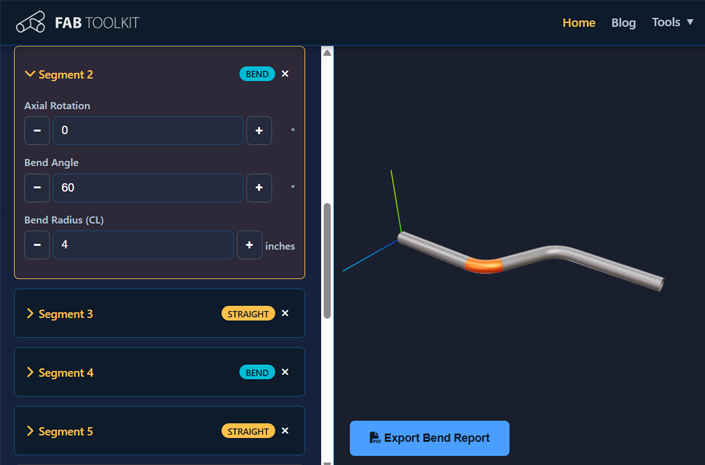Delete Segment 3 with its X icon
This screenshot has height=465, width=705.
285,313
